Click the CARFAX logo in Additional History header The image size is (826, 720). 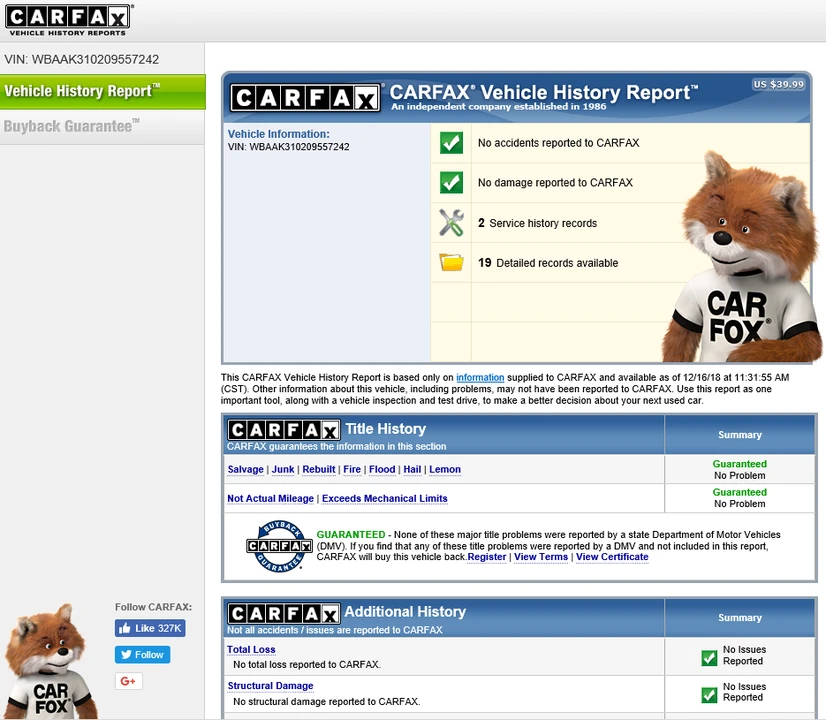click(x=284, y=614)
